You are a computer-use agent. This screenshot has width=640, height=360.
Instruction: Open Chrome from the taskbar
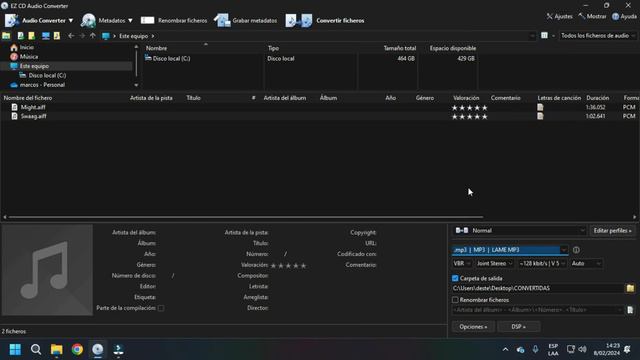click(77, 349)
